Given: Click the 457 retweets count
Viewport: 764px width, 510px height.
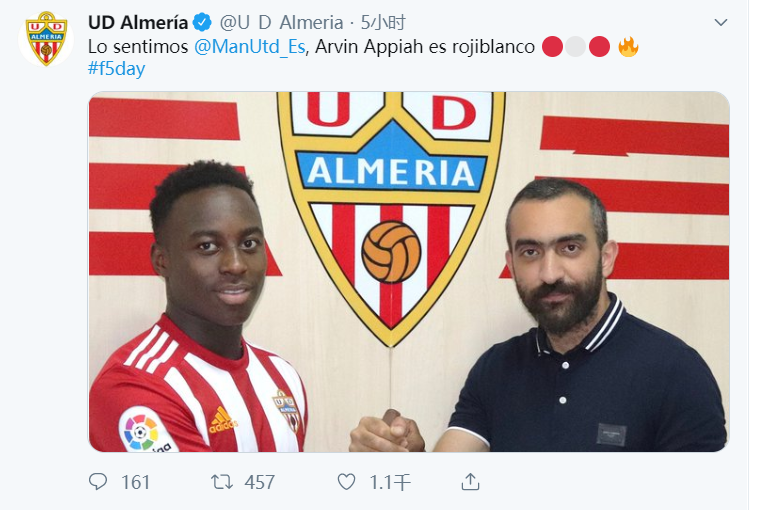Looking at the screenshot, I should 260,482.
